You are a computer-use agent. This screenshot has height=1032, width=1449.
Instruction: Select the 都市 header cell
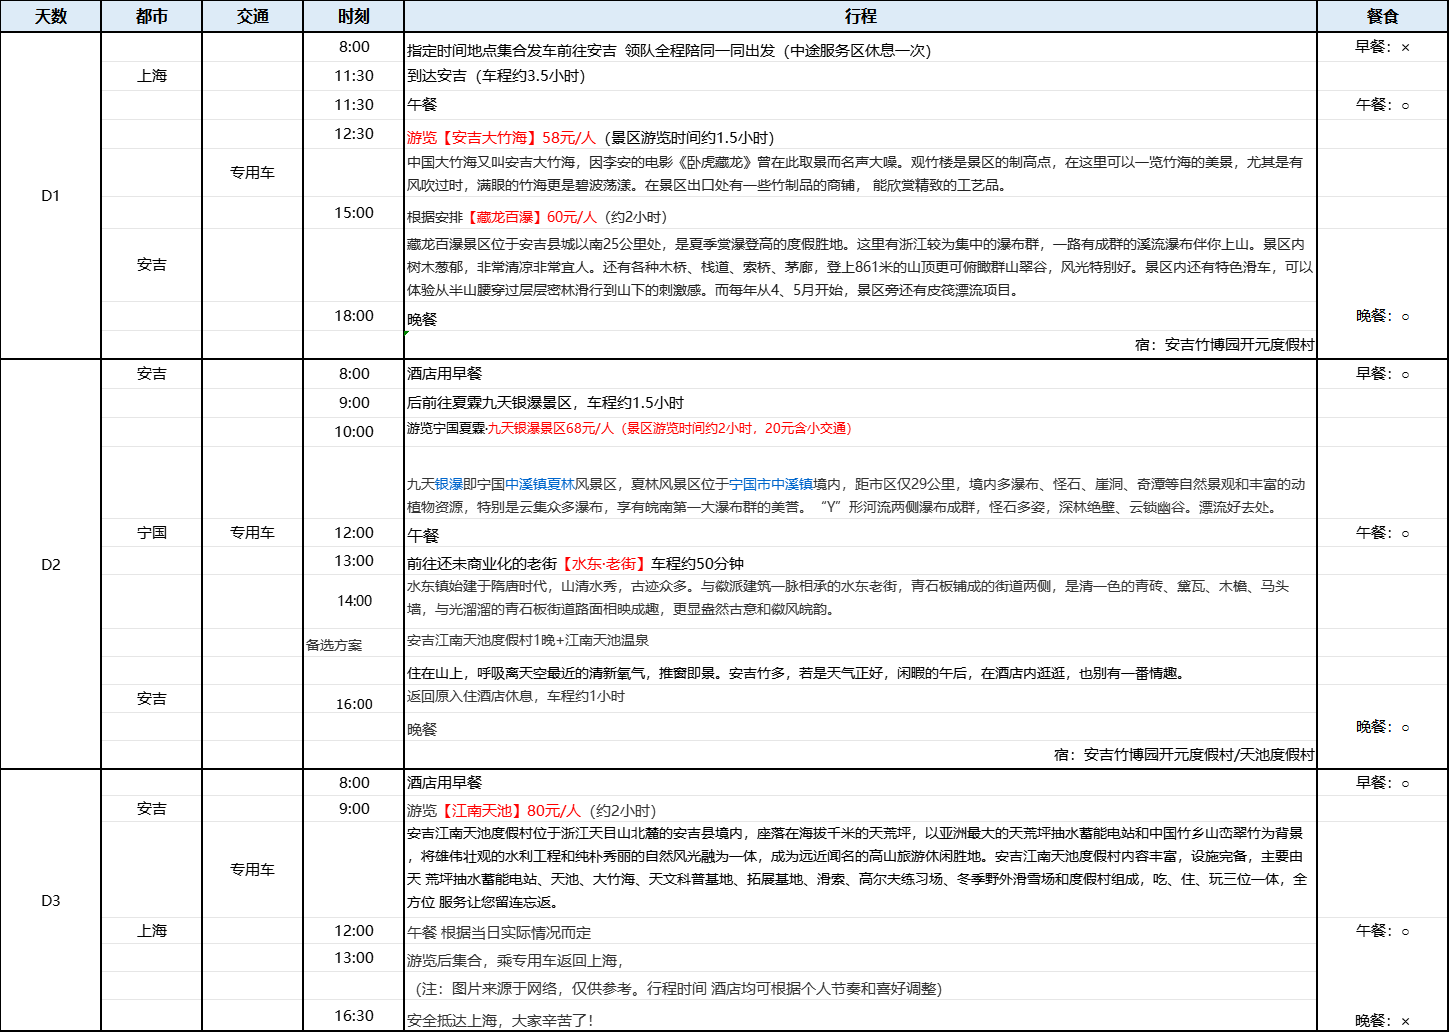point(151,17)
